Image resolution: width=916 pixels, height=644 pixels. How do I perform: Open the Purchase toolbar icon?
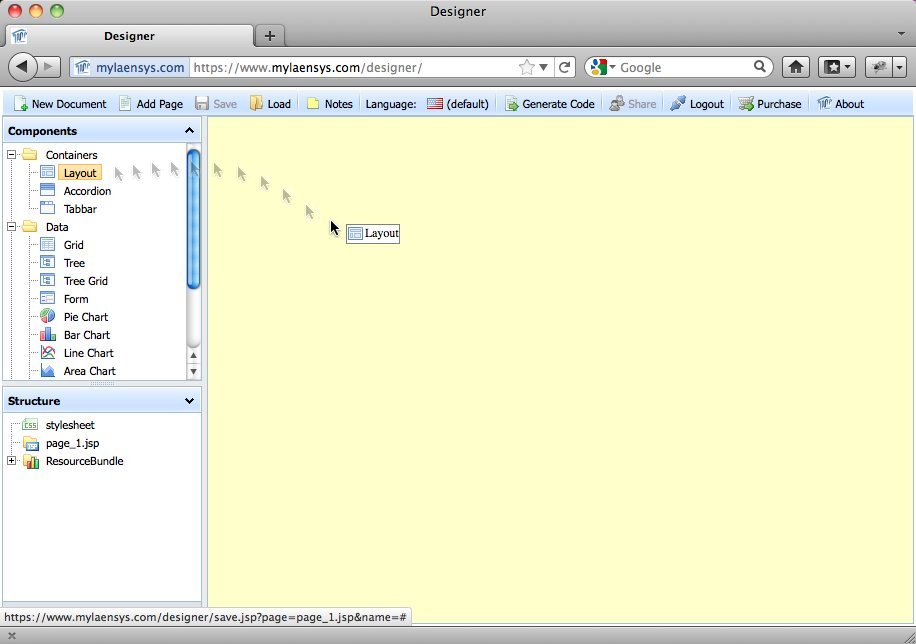(x=744, y=103)
